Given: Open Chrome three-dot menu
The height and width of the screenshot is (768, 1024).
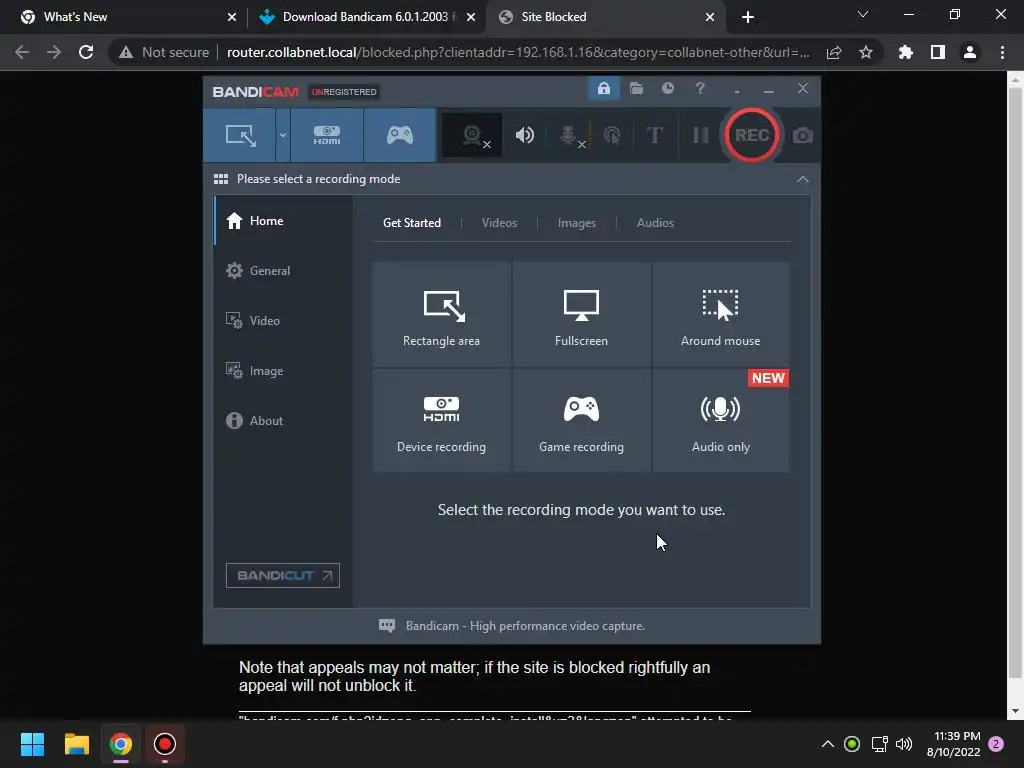Looking at the screenshot, I should pyautogui.click(x=1002, y=52).
